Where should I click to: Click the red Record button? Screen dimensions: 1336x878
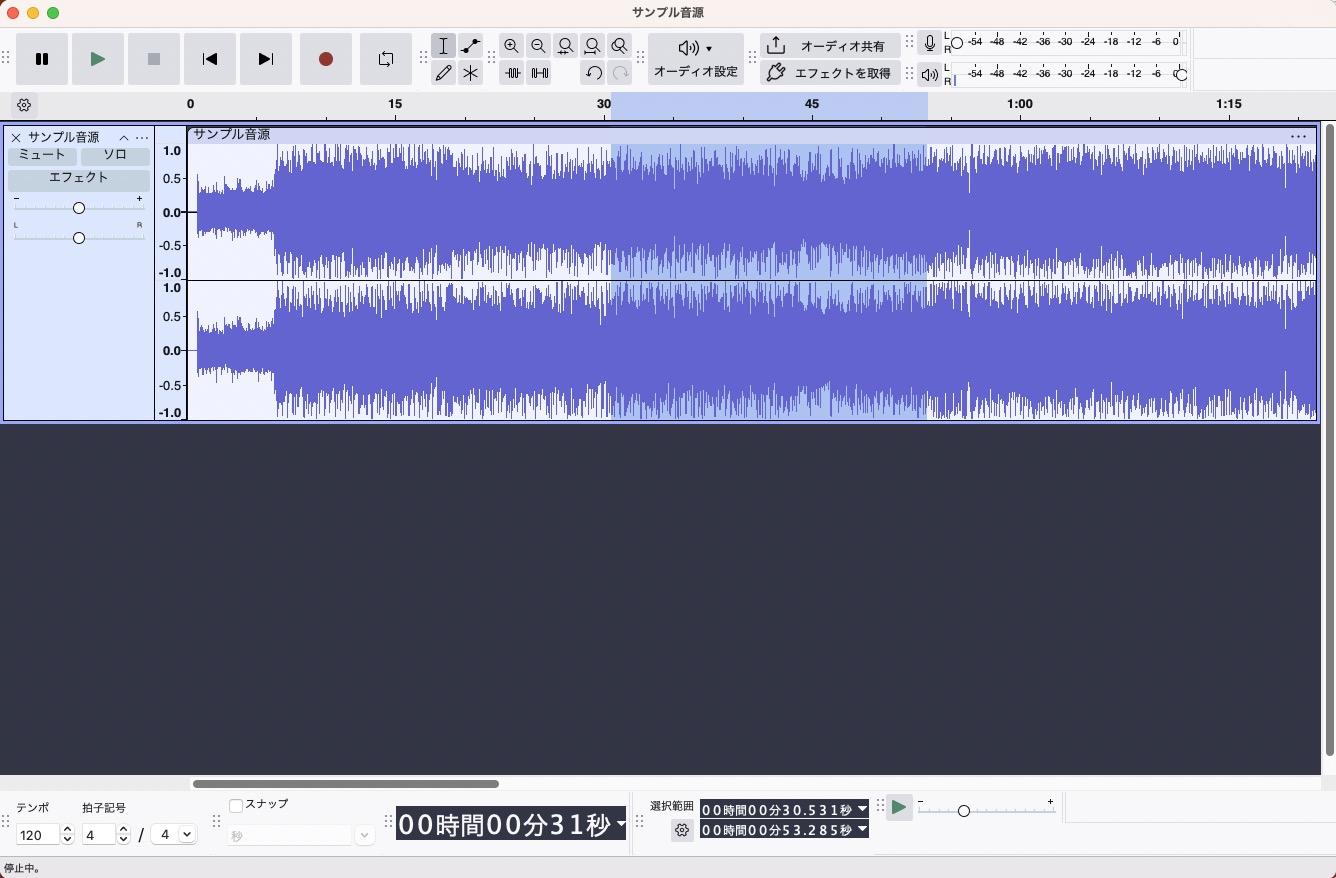click(325, 59)
